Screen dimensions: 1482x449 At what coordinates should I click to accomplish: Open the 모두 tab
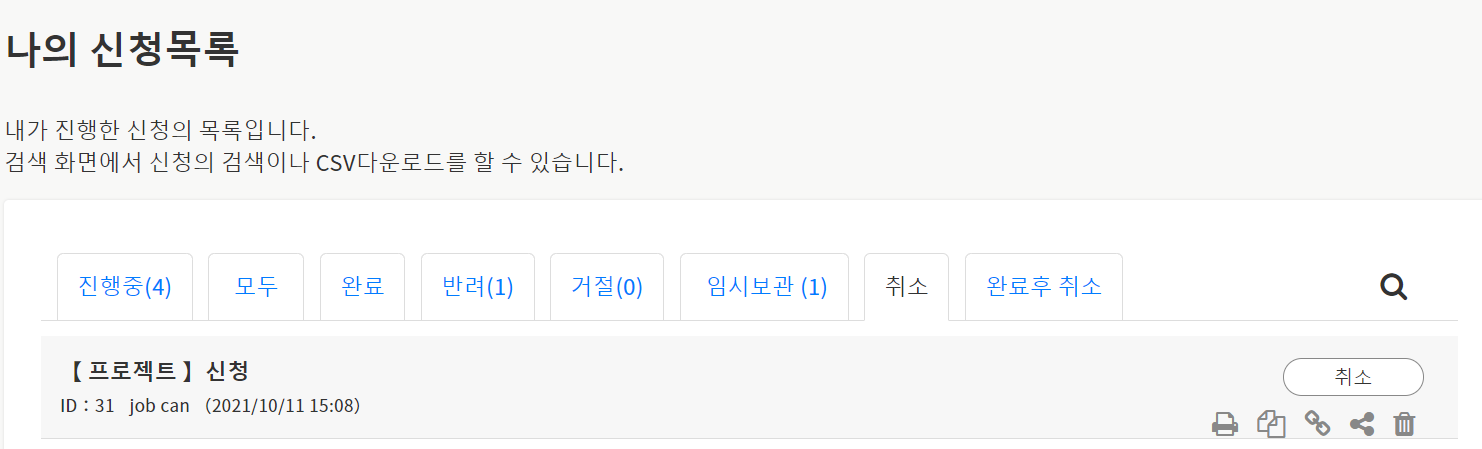click(x=256, y=287)
